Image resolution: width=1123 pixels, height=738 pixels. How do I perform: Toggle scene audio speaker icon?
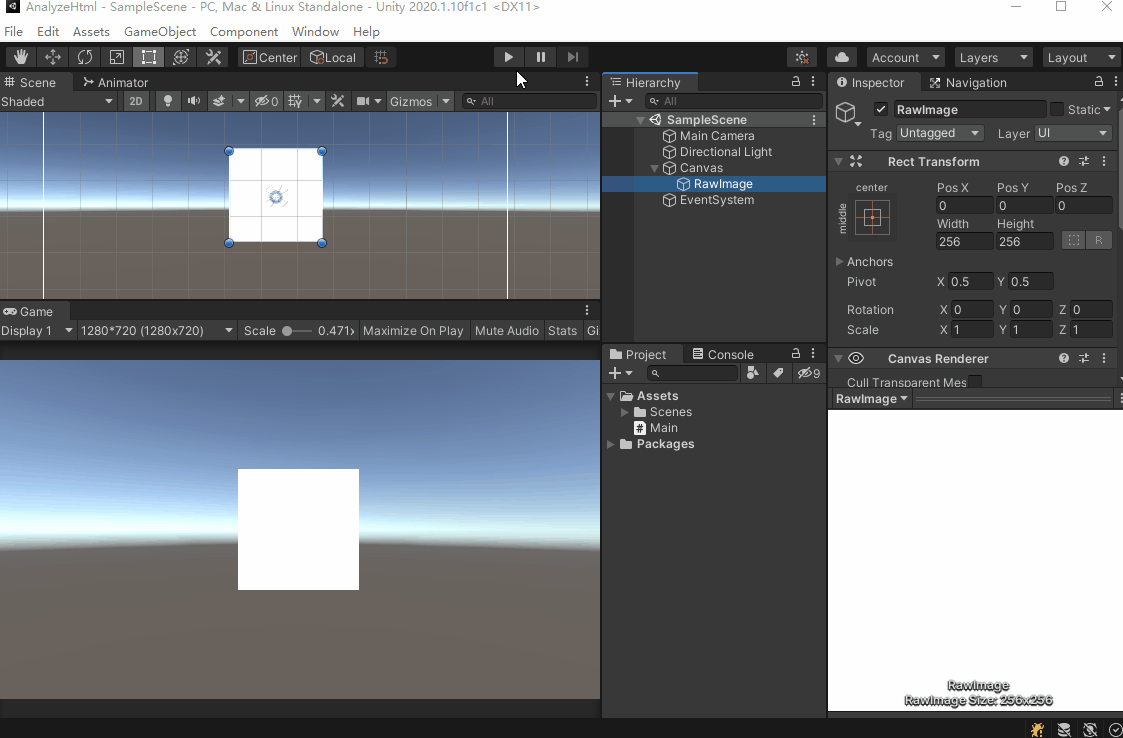click(x=193, y=101)
